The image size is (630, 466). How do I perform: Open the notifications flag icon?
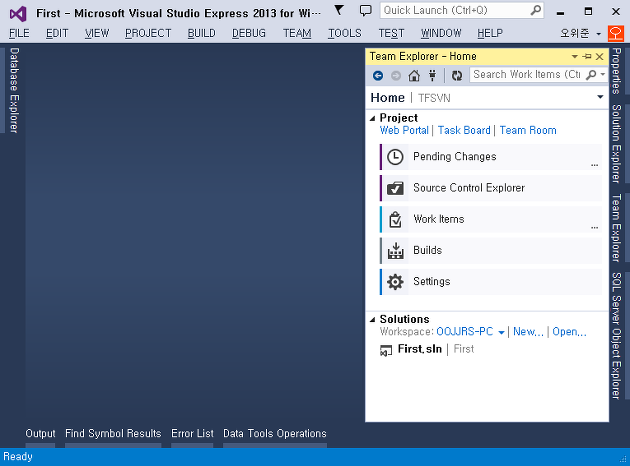point(339,10)
